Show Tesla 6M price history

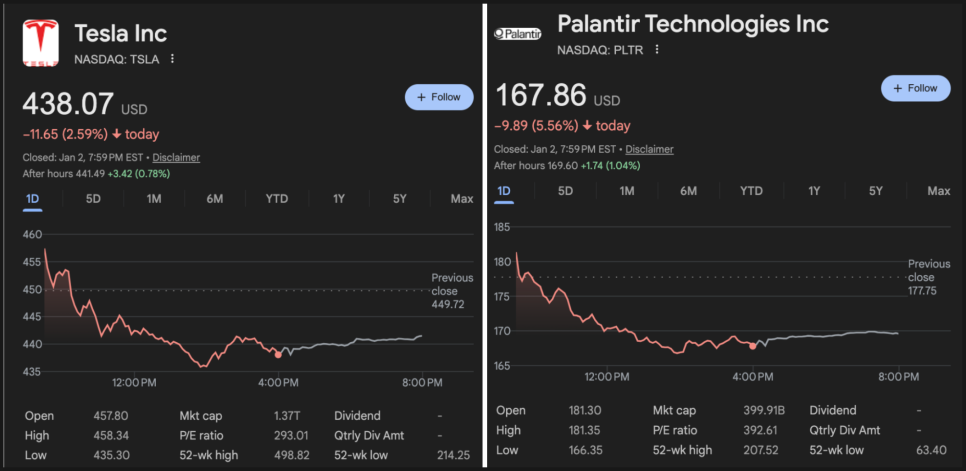click(215, 199)
